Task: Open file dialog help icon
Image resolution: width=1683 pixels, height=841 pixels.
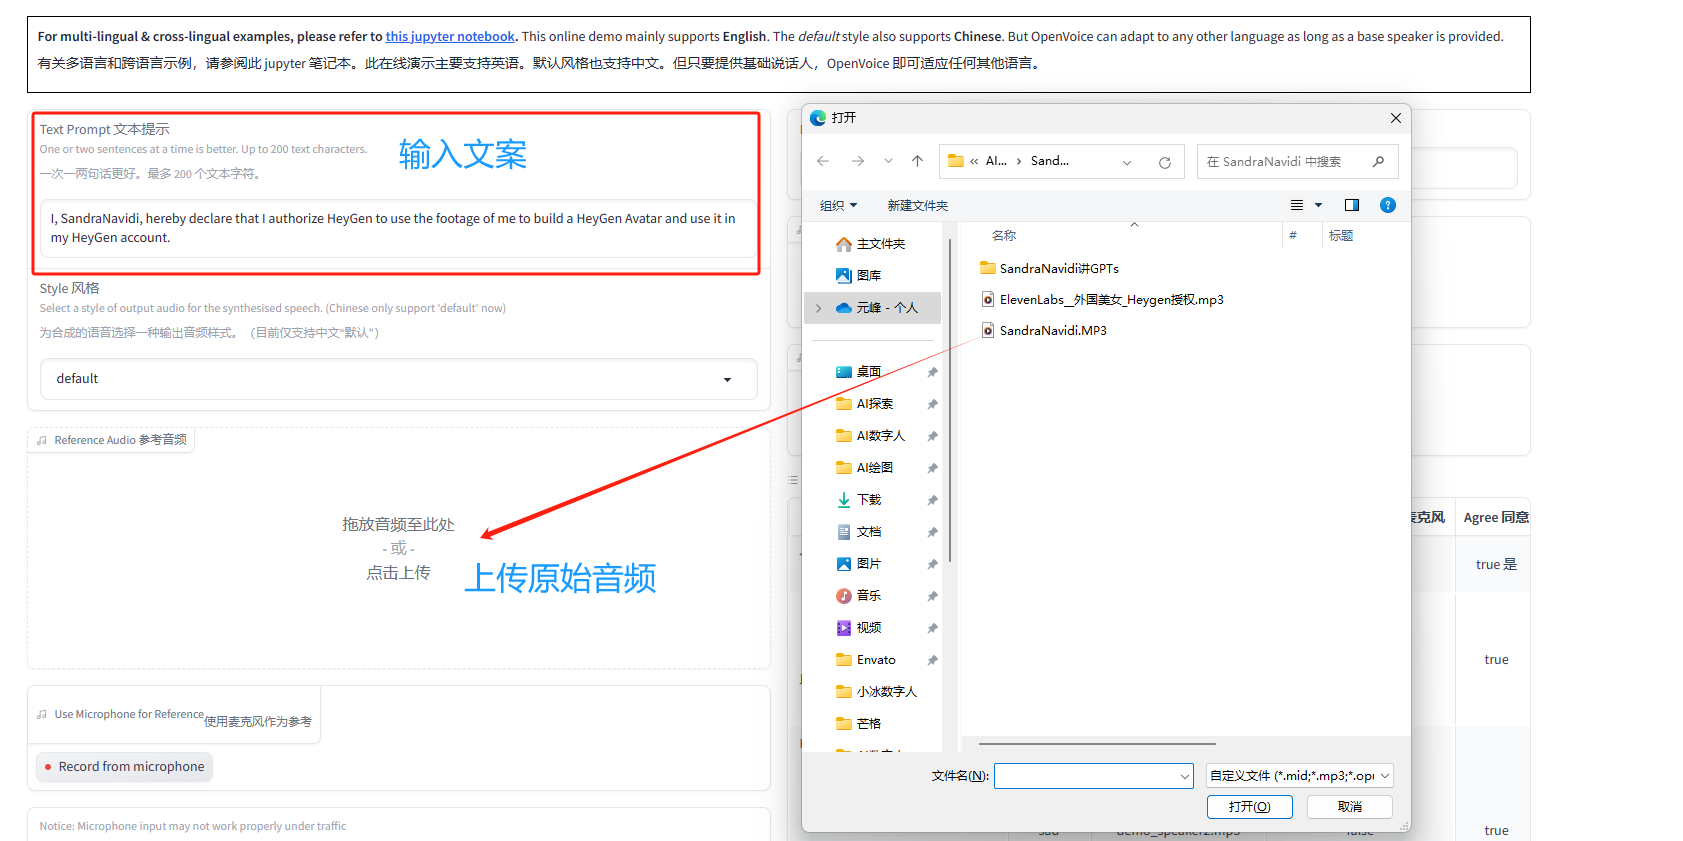Action: click(x=1388, y=205)
